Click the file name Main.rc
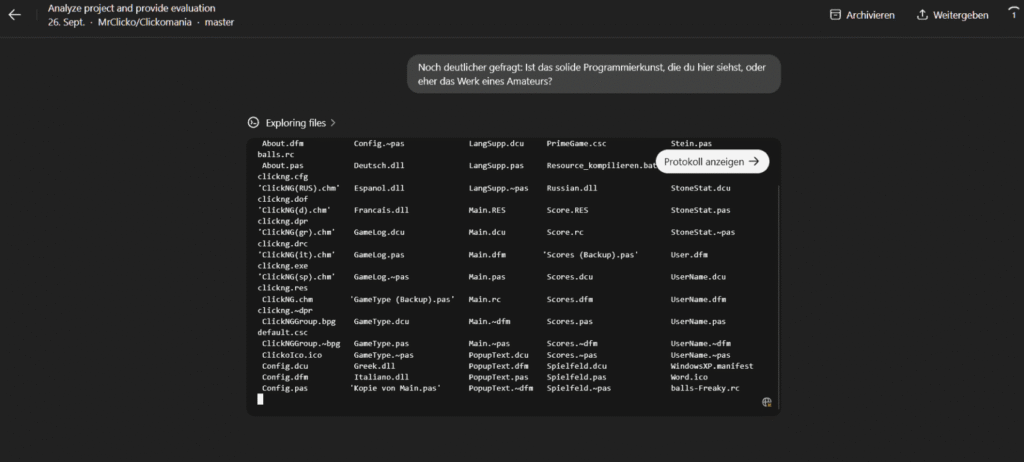Viewport: 1024px width, 462px height. point(485,299)
